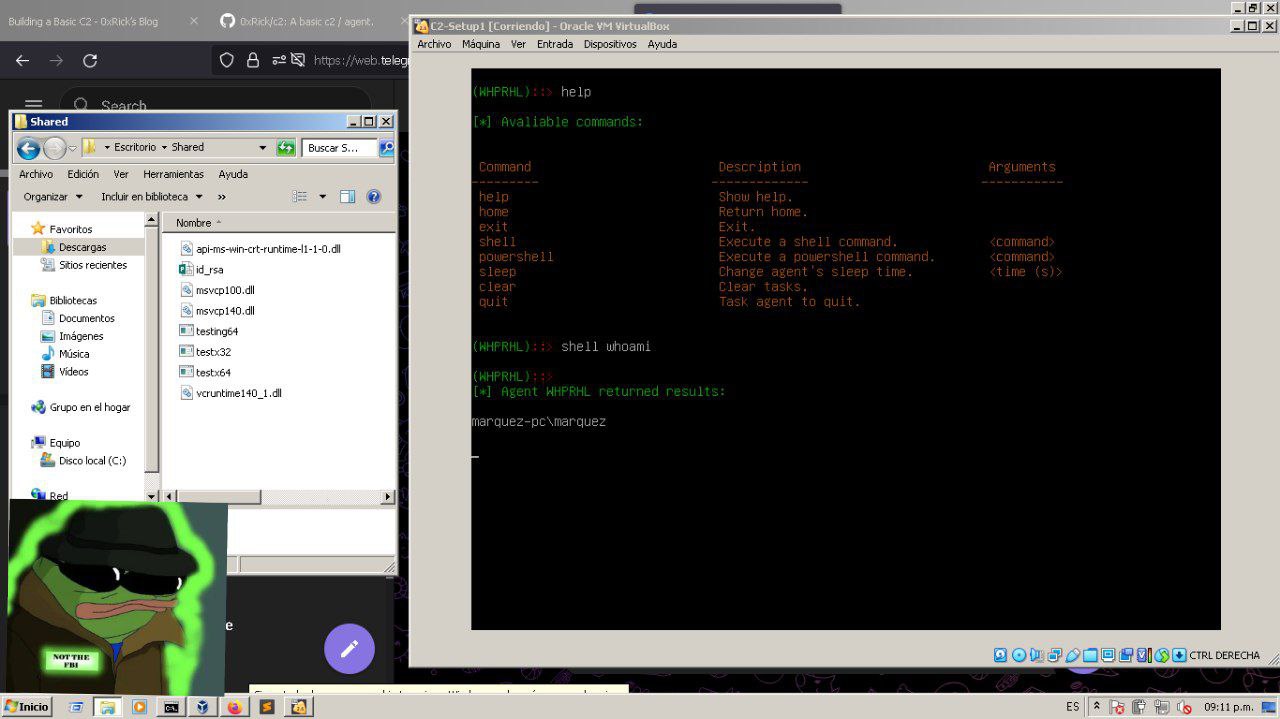Viewport: 1280px width, 719px height.
Task: Open the command prompt taskbar icon
Action: 171,707
